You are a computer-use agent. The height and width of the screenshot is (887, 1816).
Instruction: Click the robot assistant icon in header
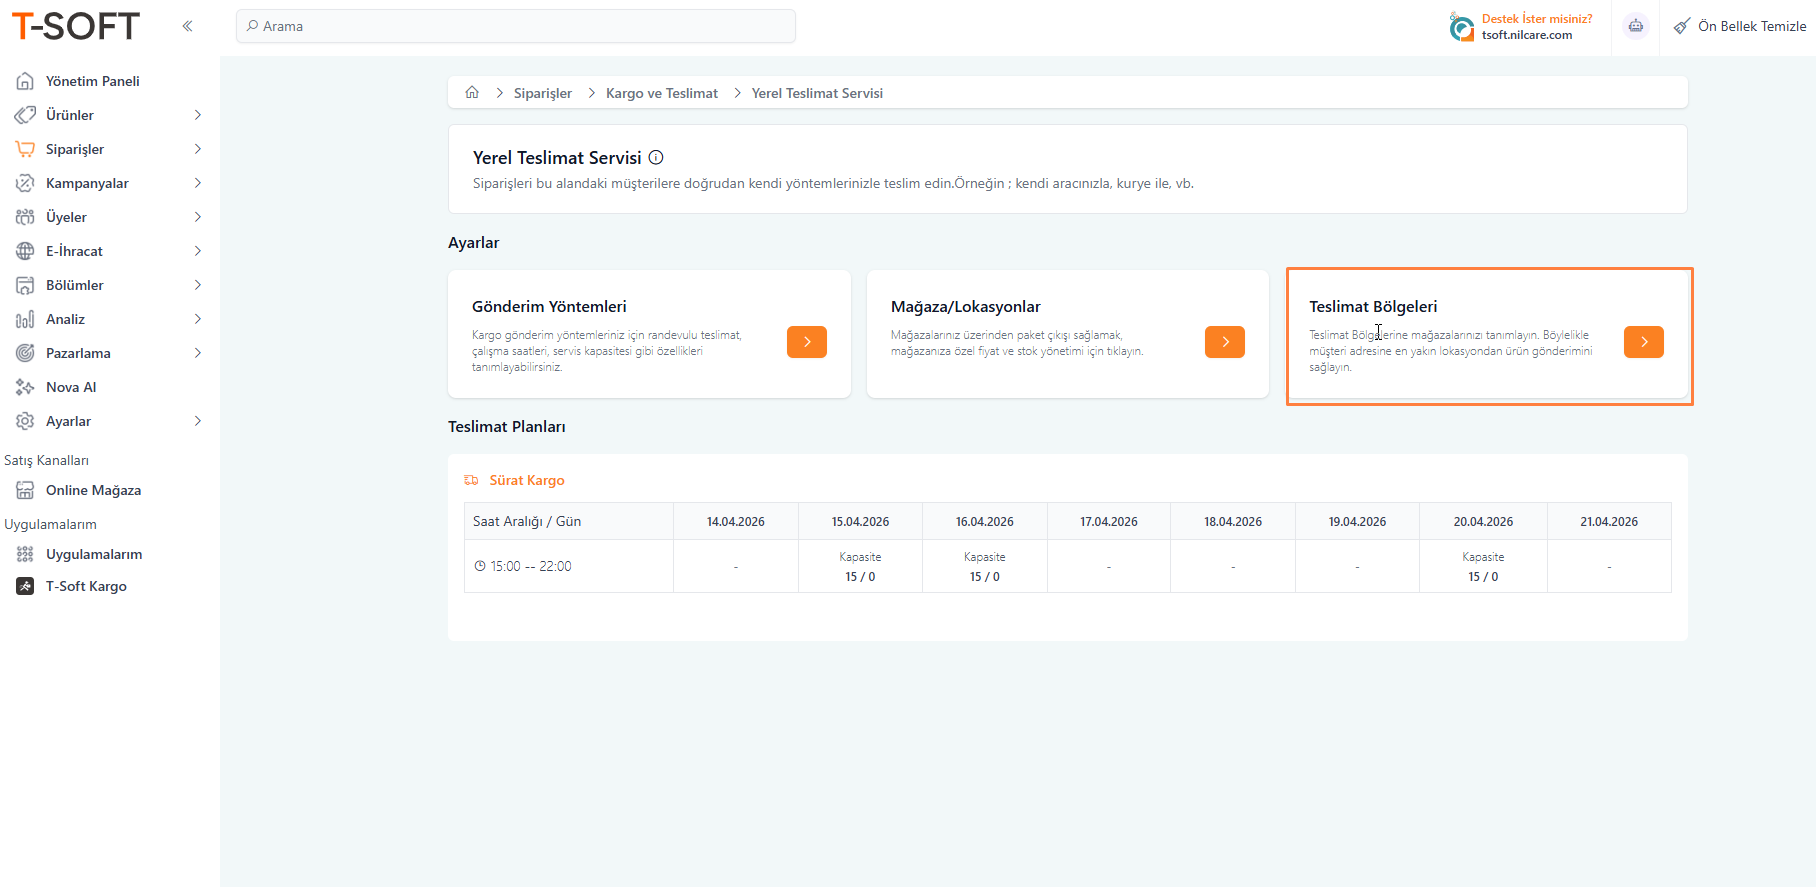click(1636, 26)
